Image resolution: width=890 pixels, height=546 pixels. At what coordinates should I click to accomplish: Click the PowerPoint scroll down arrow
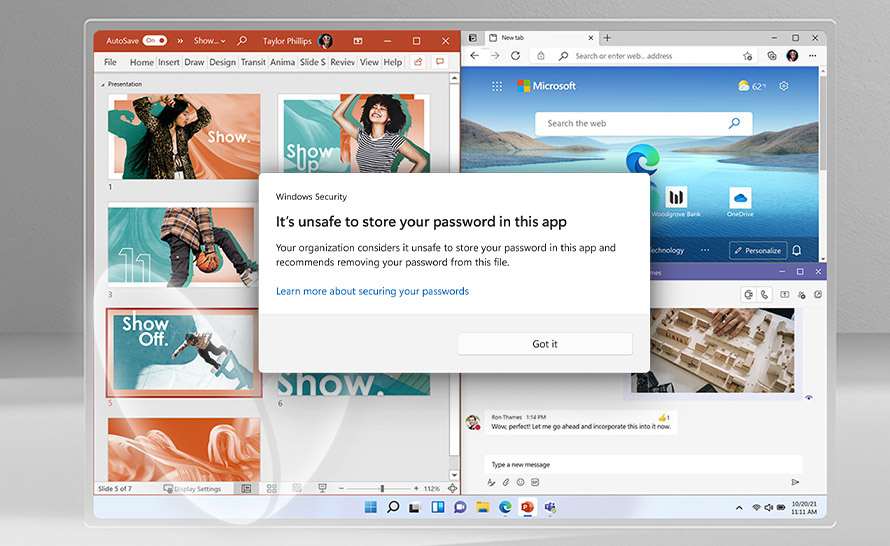tap(454, 475)
